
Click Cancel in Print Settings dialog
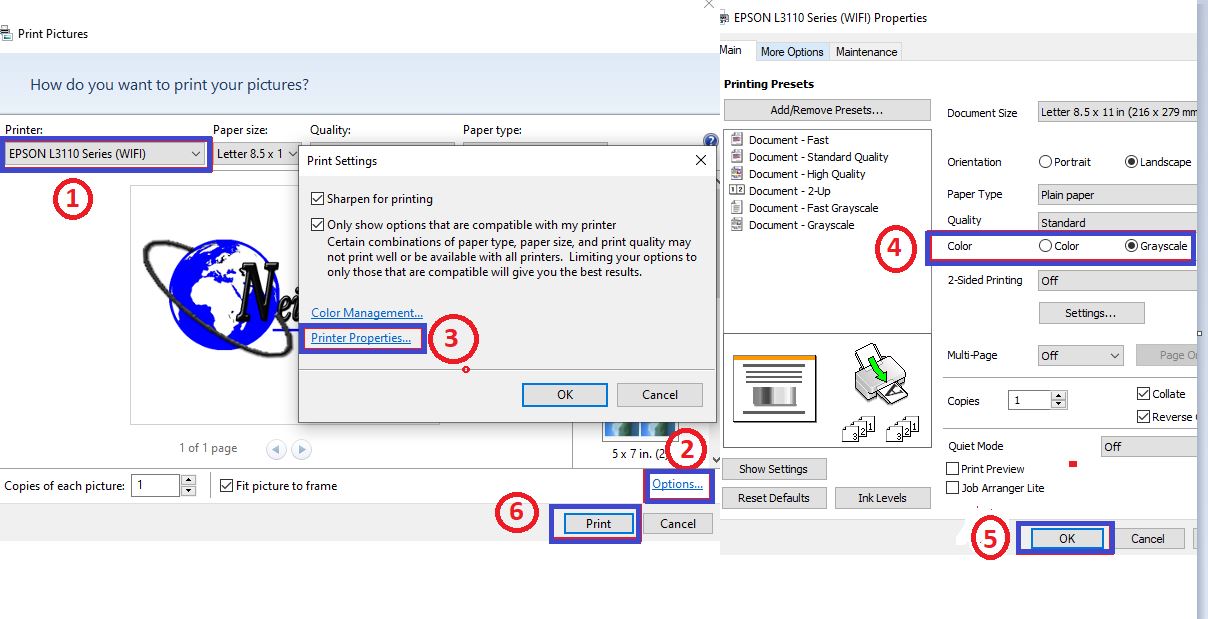coord(660,395)
